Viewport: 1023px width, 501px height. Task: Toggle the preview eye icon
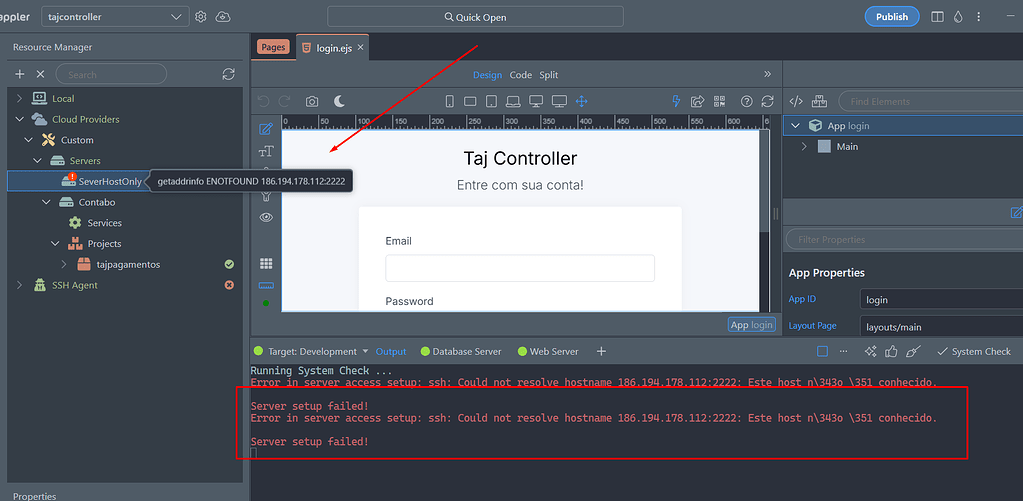pyautogui.click(x=266, y=218)
